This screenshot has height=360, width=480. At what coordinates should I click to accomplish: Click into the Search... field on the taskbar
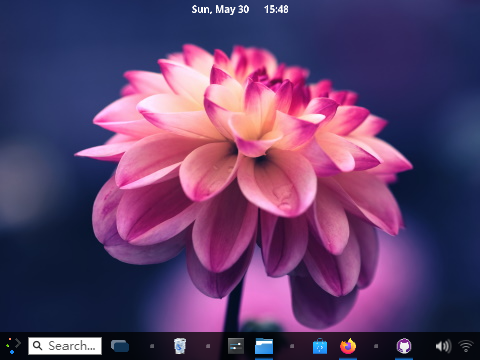click(65, 346)
